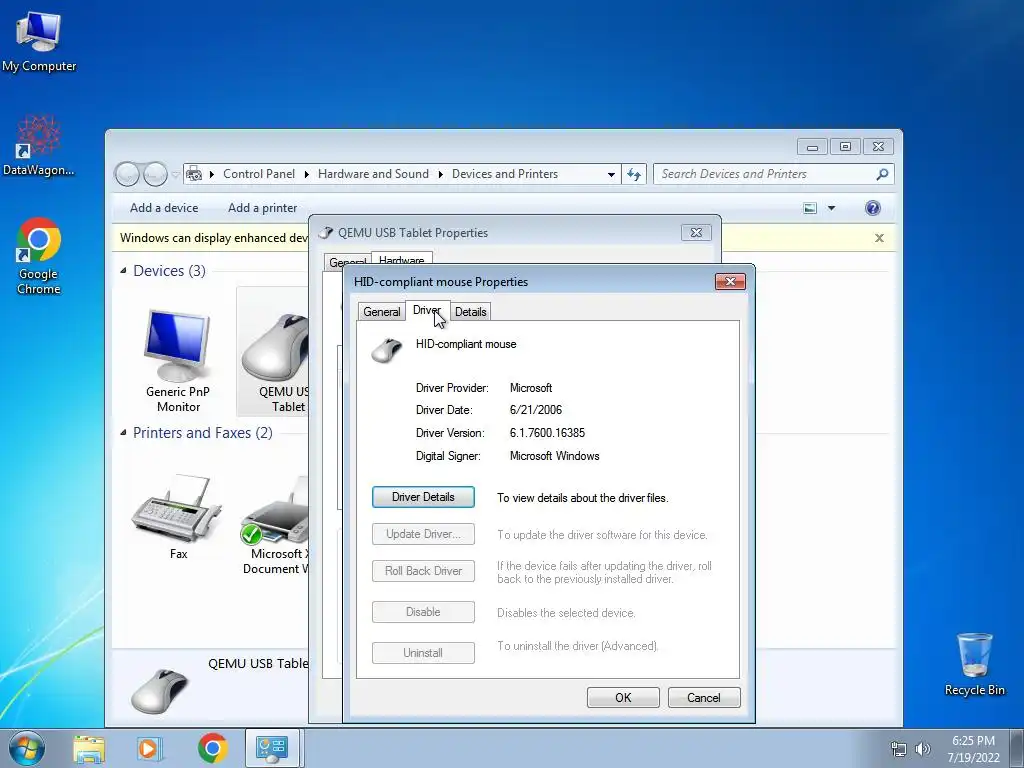Open My Computer desktop icon
The width and height of the screenshot is (1024, 768).
[x=39, y=41]
